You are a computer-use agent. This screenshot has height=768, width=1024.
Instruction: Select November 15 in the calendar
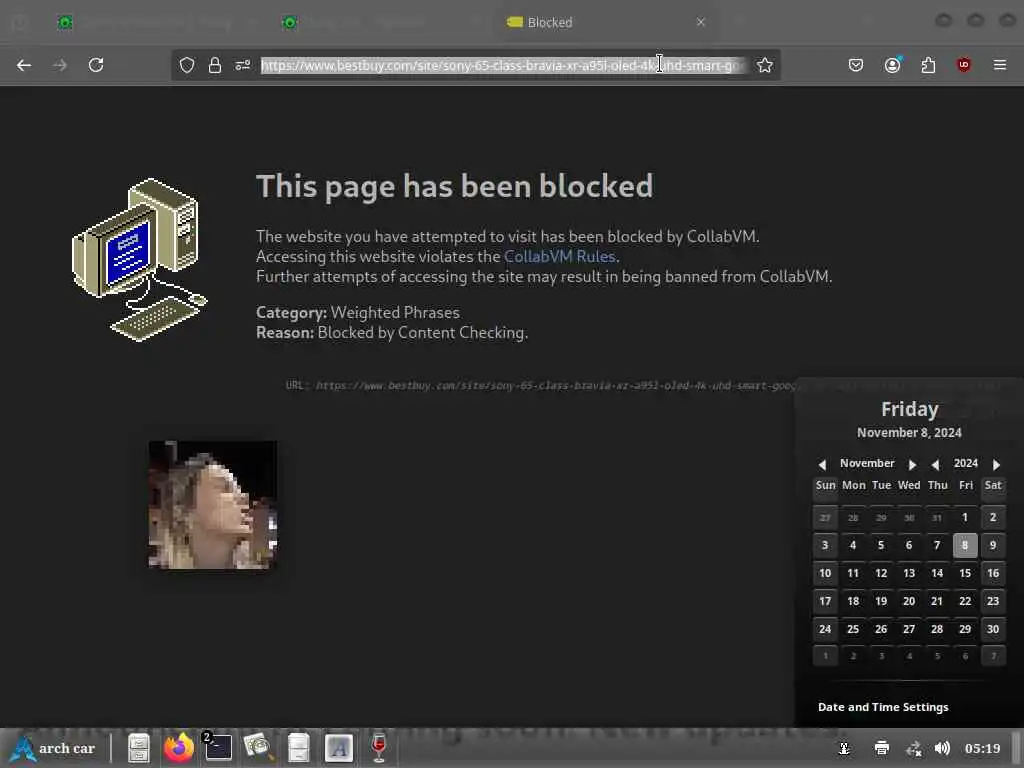(x=965, y=573)
